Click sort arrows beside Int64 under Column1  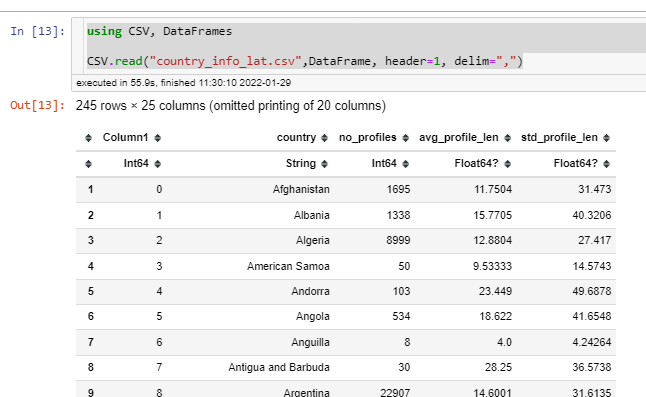tap(157, 164)
